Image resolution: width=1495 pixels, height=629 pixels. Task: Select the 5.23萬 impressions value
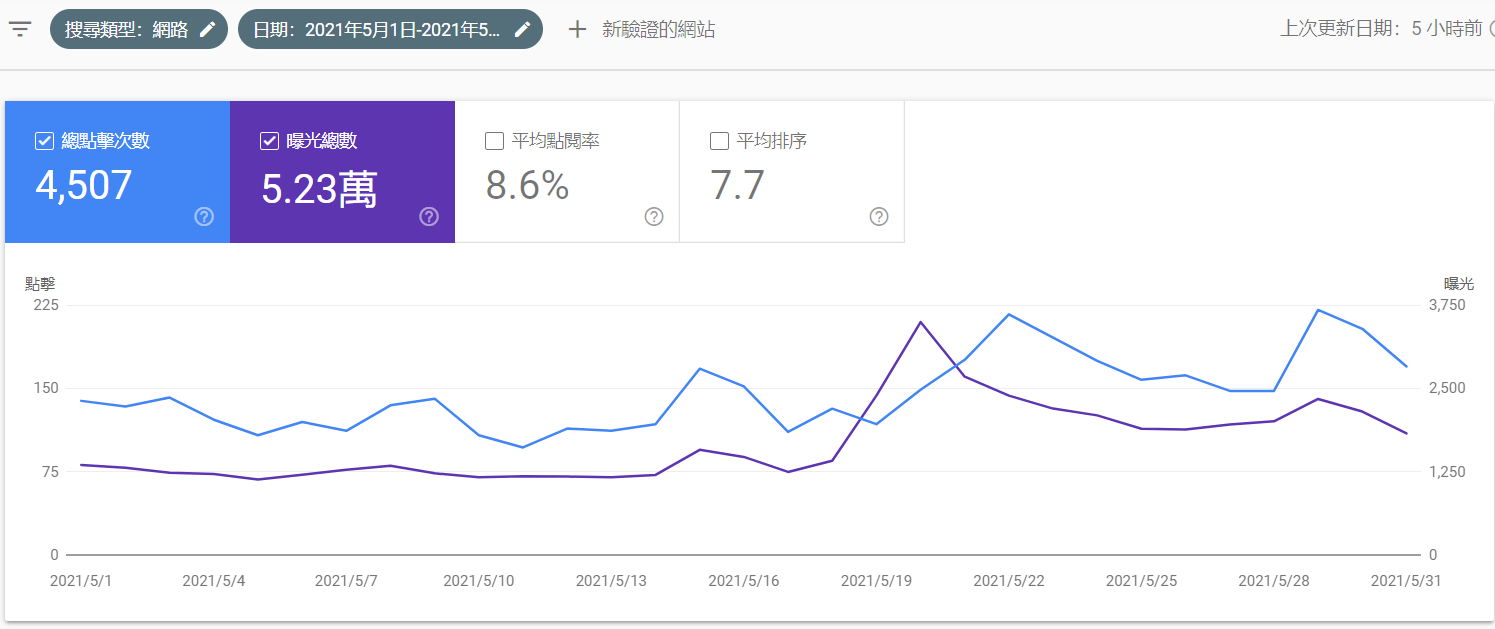[x=319, y=189]
